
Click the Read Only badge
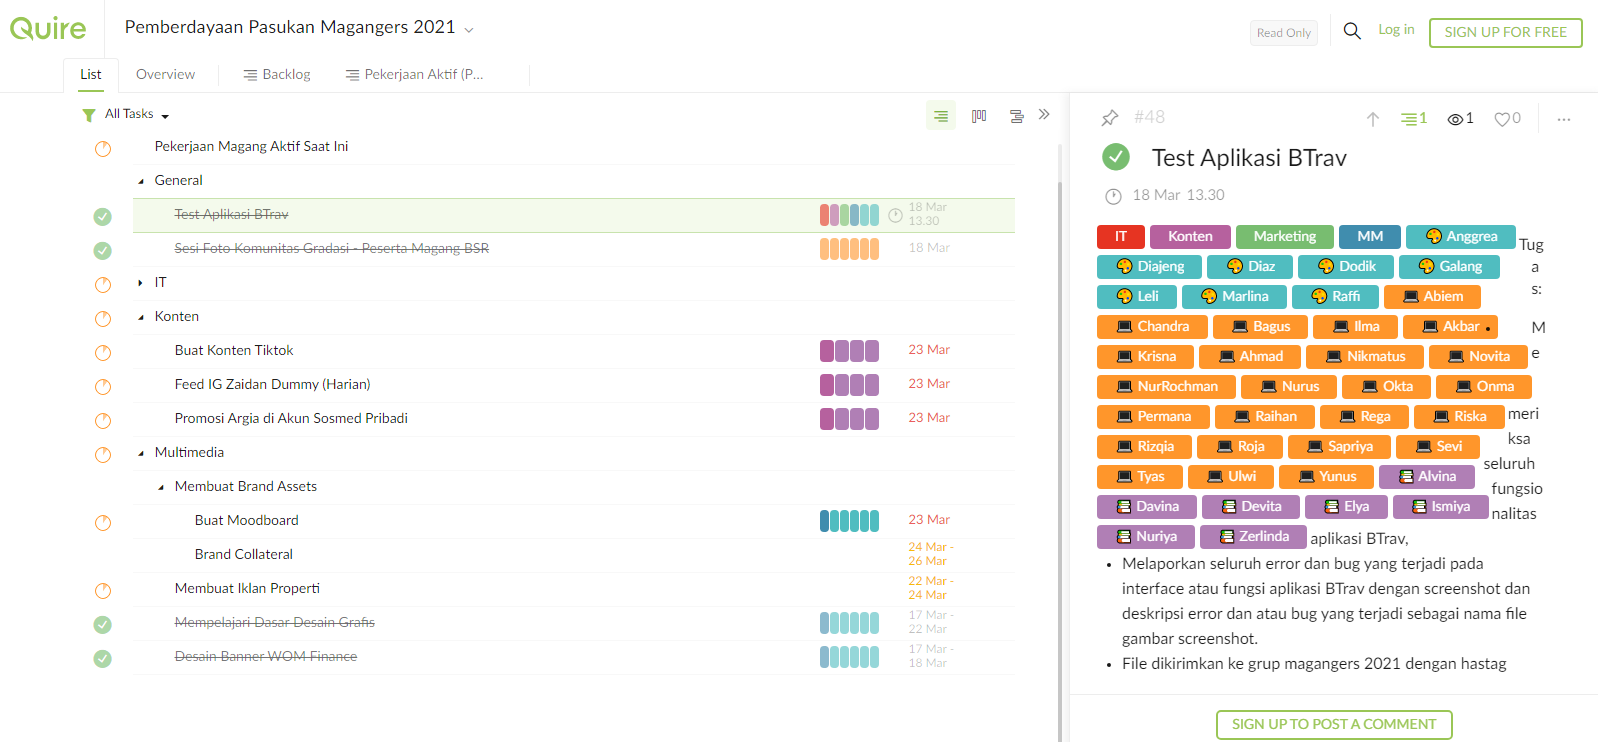[1284, 33]
